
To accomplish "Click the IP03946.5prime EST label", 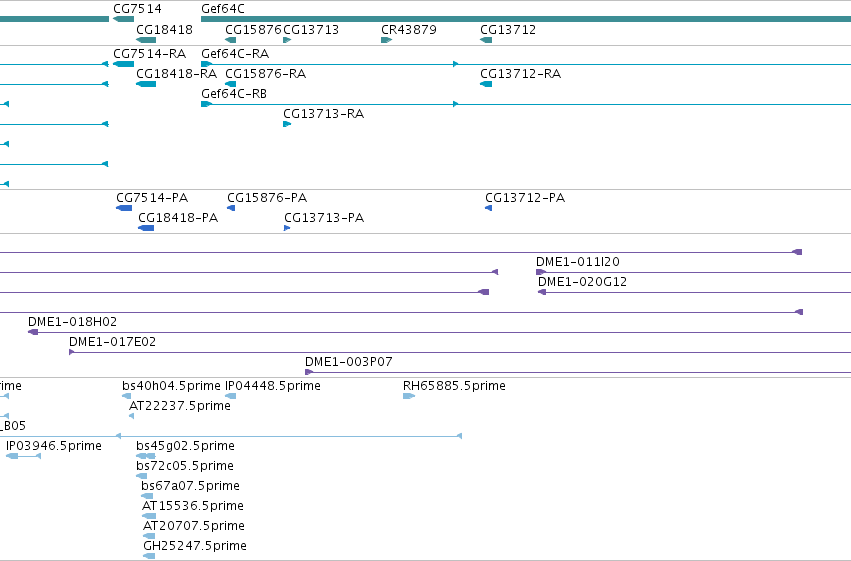I will (x=54, y=447).
